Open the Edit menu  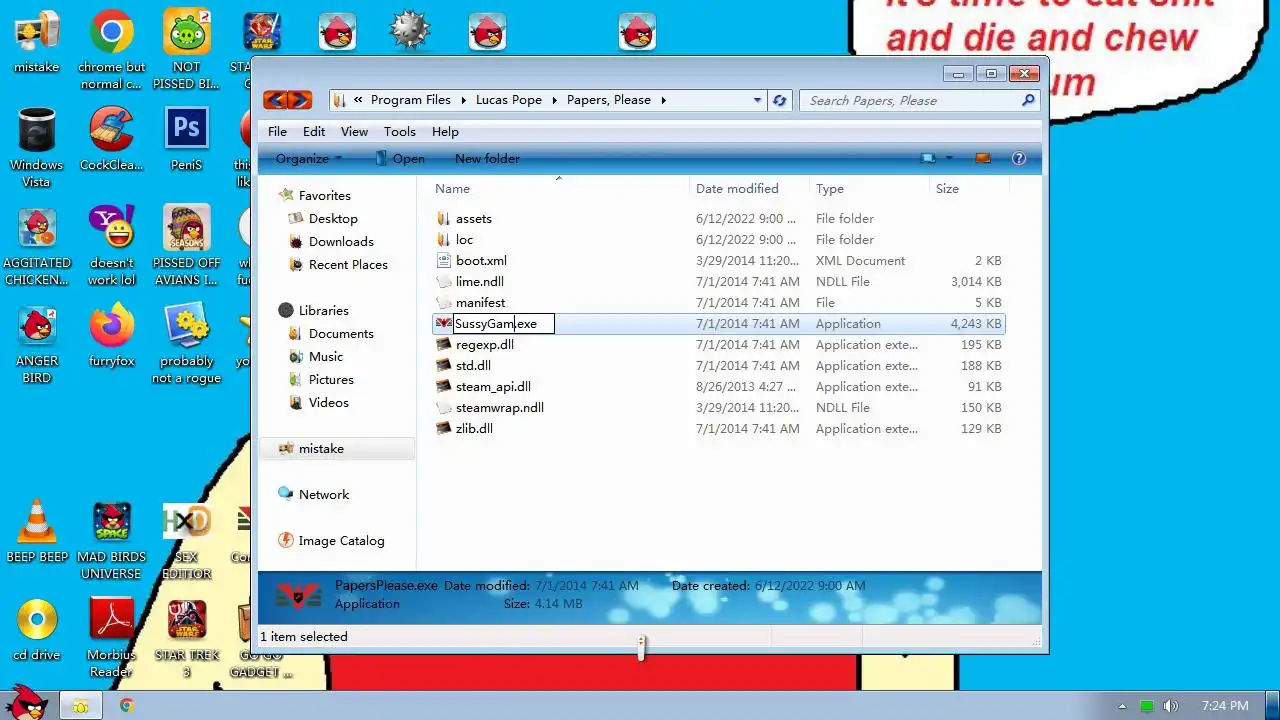tap(314, 131)
